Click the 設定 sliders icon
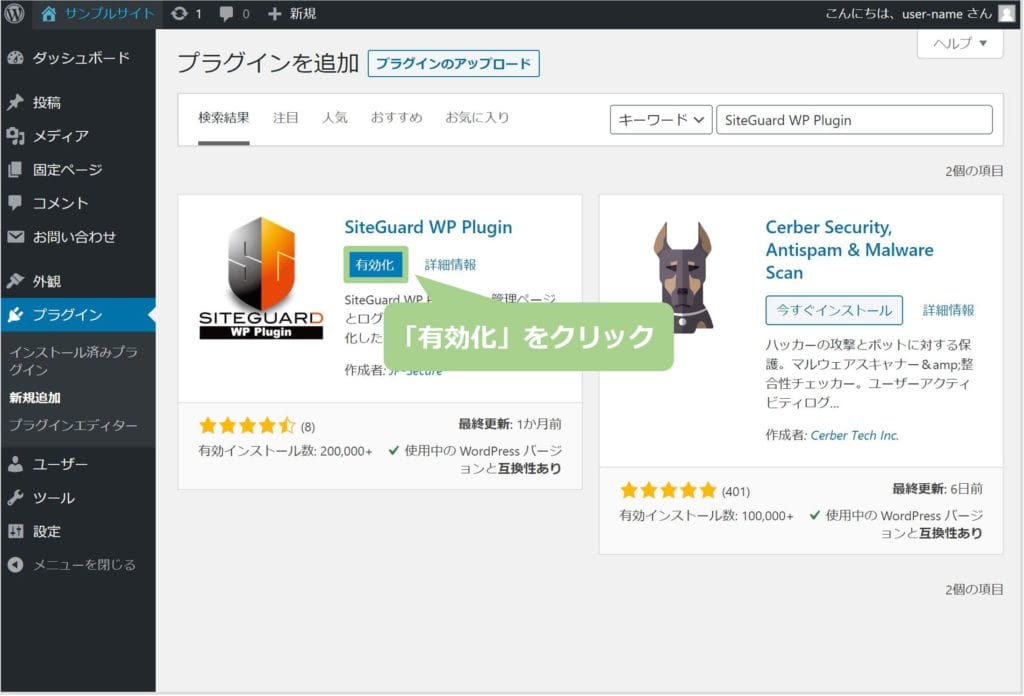The width and height of the screenshot is (1024, 696). point(16,531)
